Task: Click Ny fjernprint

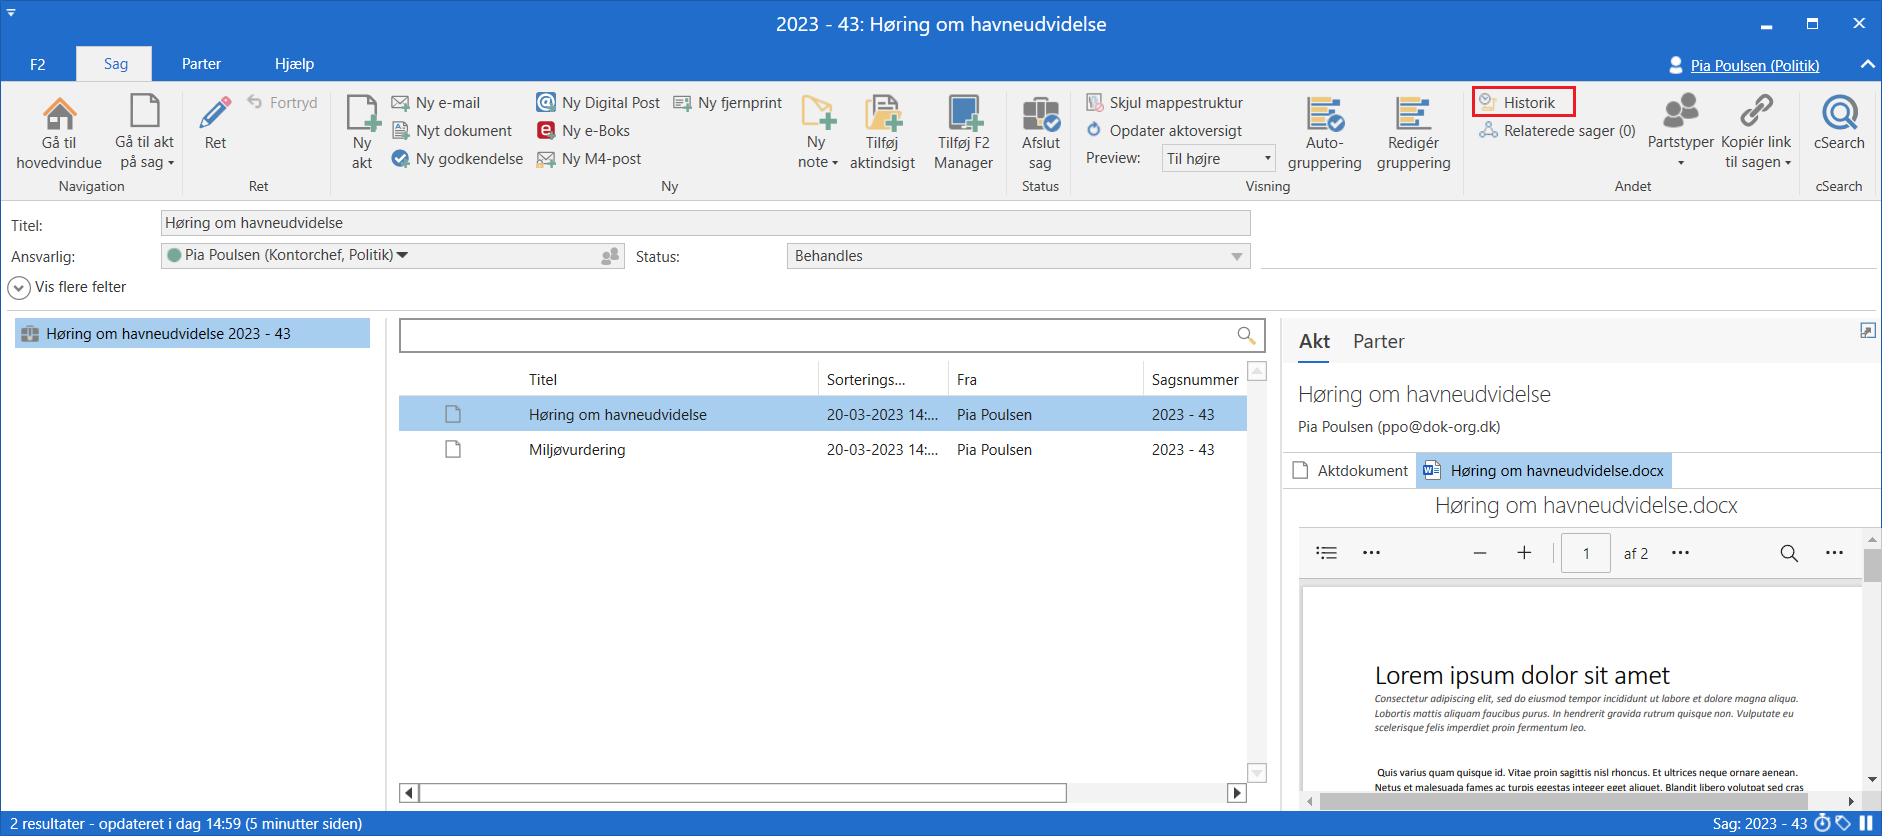Action: point(728,102)
